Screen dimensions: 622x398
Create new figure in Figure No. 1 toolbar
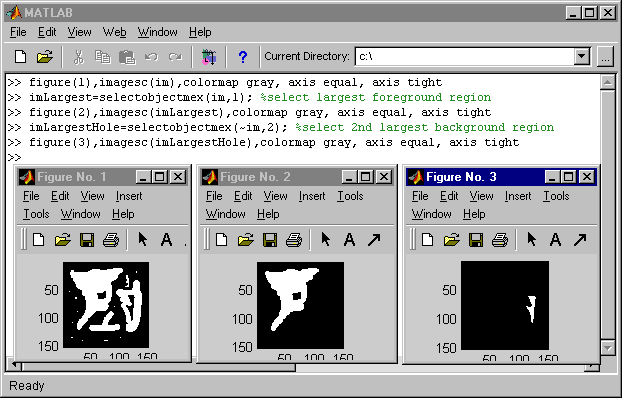[x=38, y=240]
